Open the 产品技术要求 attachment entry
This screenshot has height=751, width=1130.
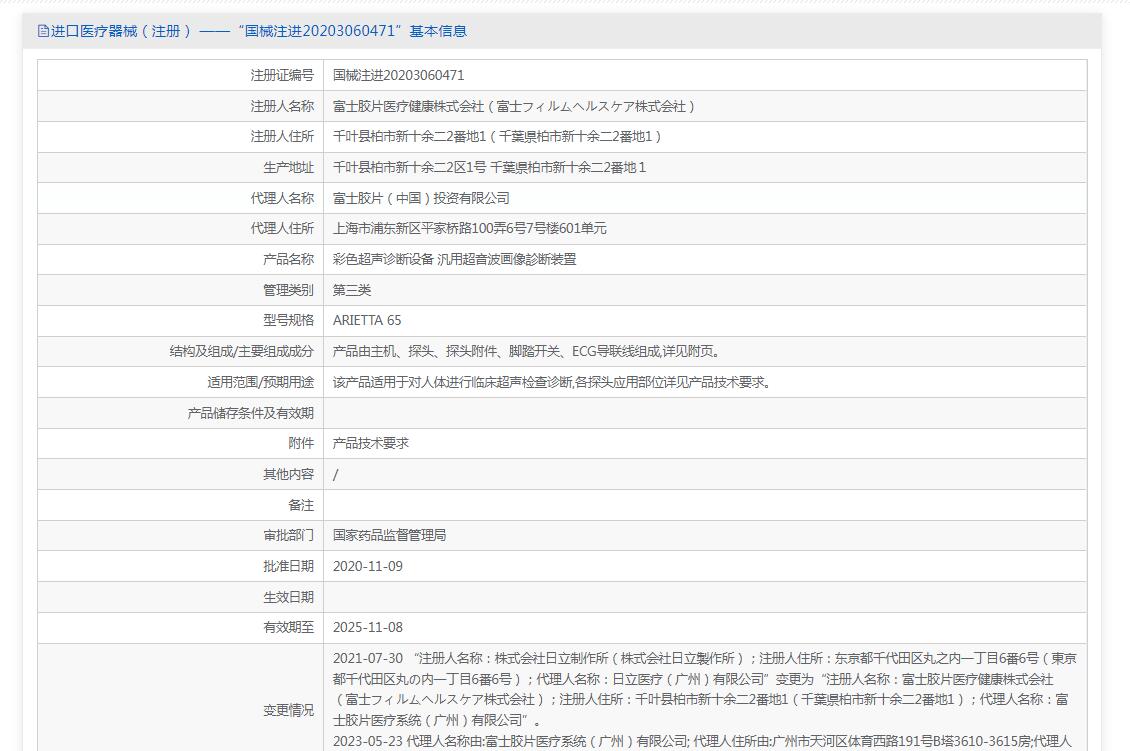(370, 443)
